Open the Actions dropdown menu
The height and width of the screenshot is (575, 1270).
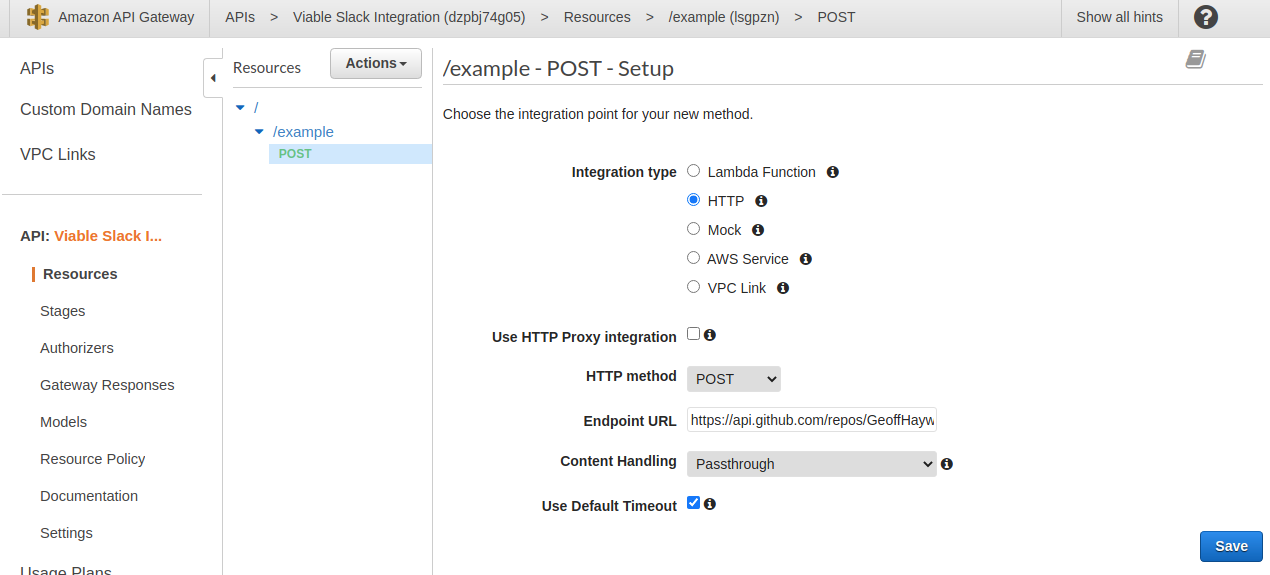(376, 63)
